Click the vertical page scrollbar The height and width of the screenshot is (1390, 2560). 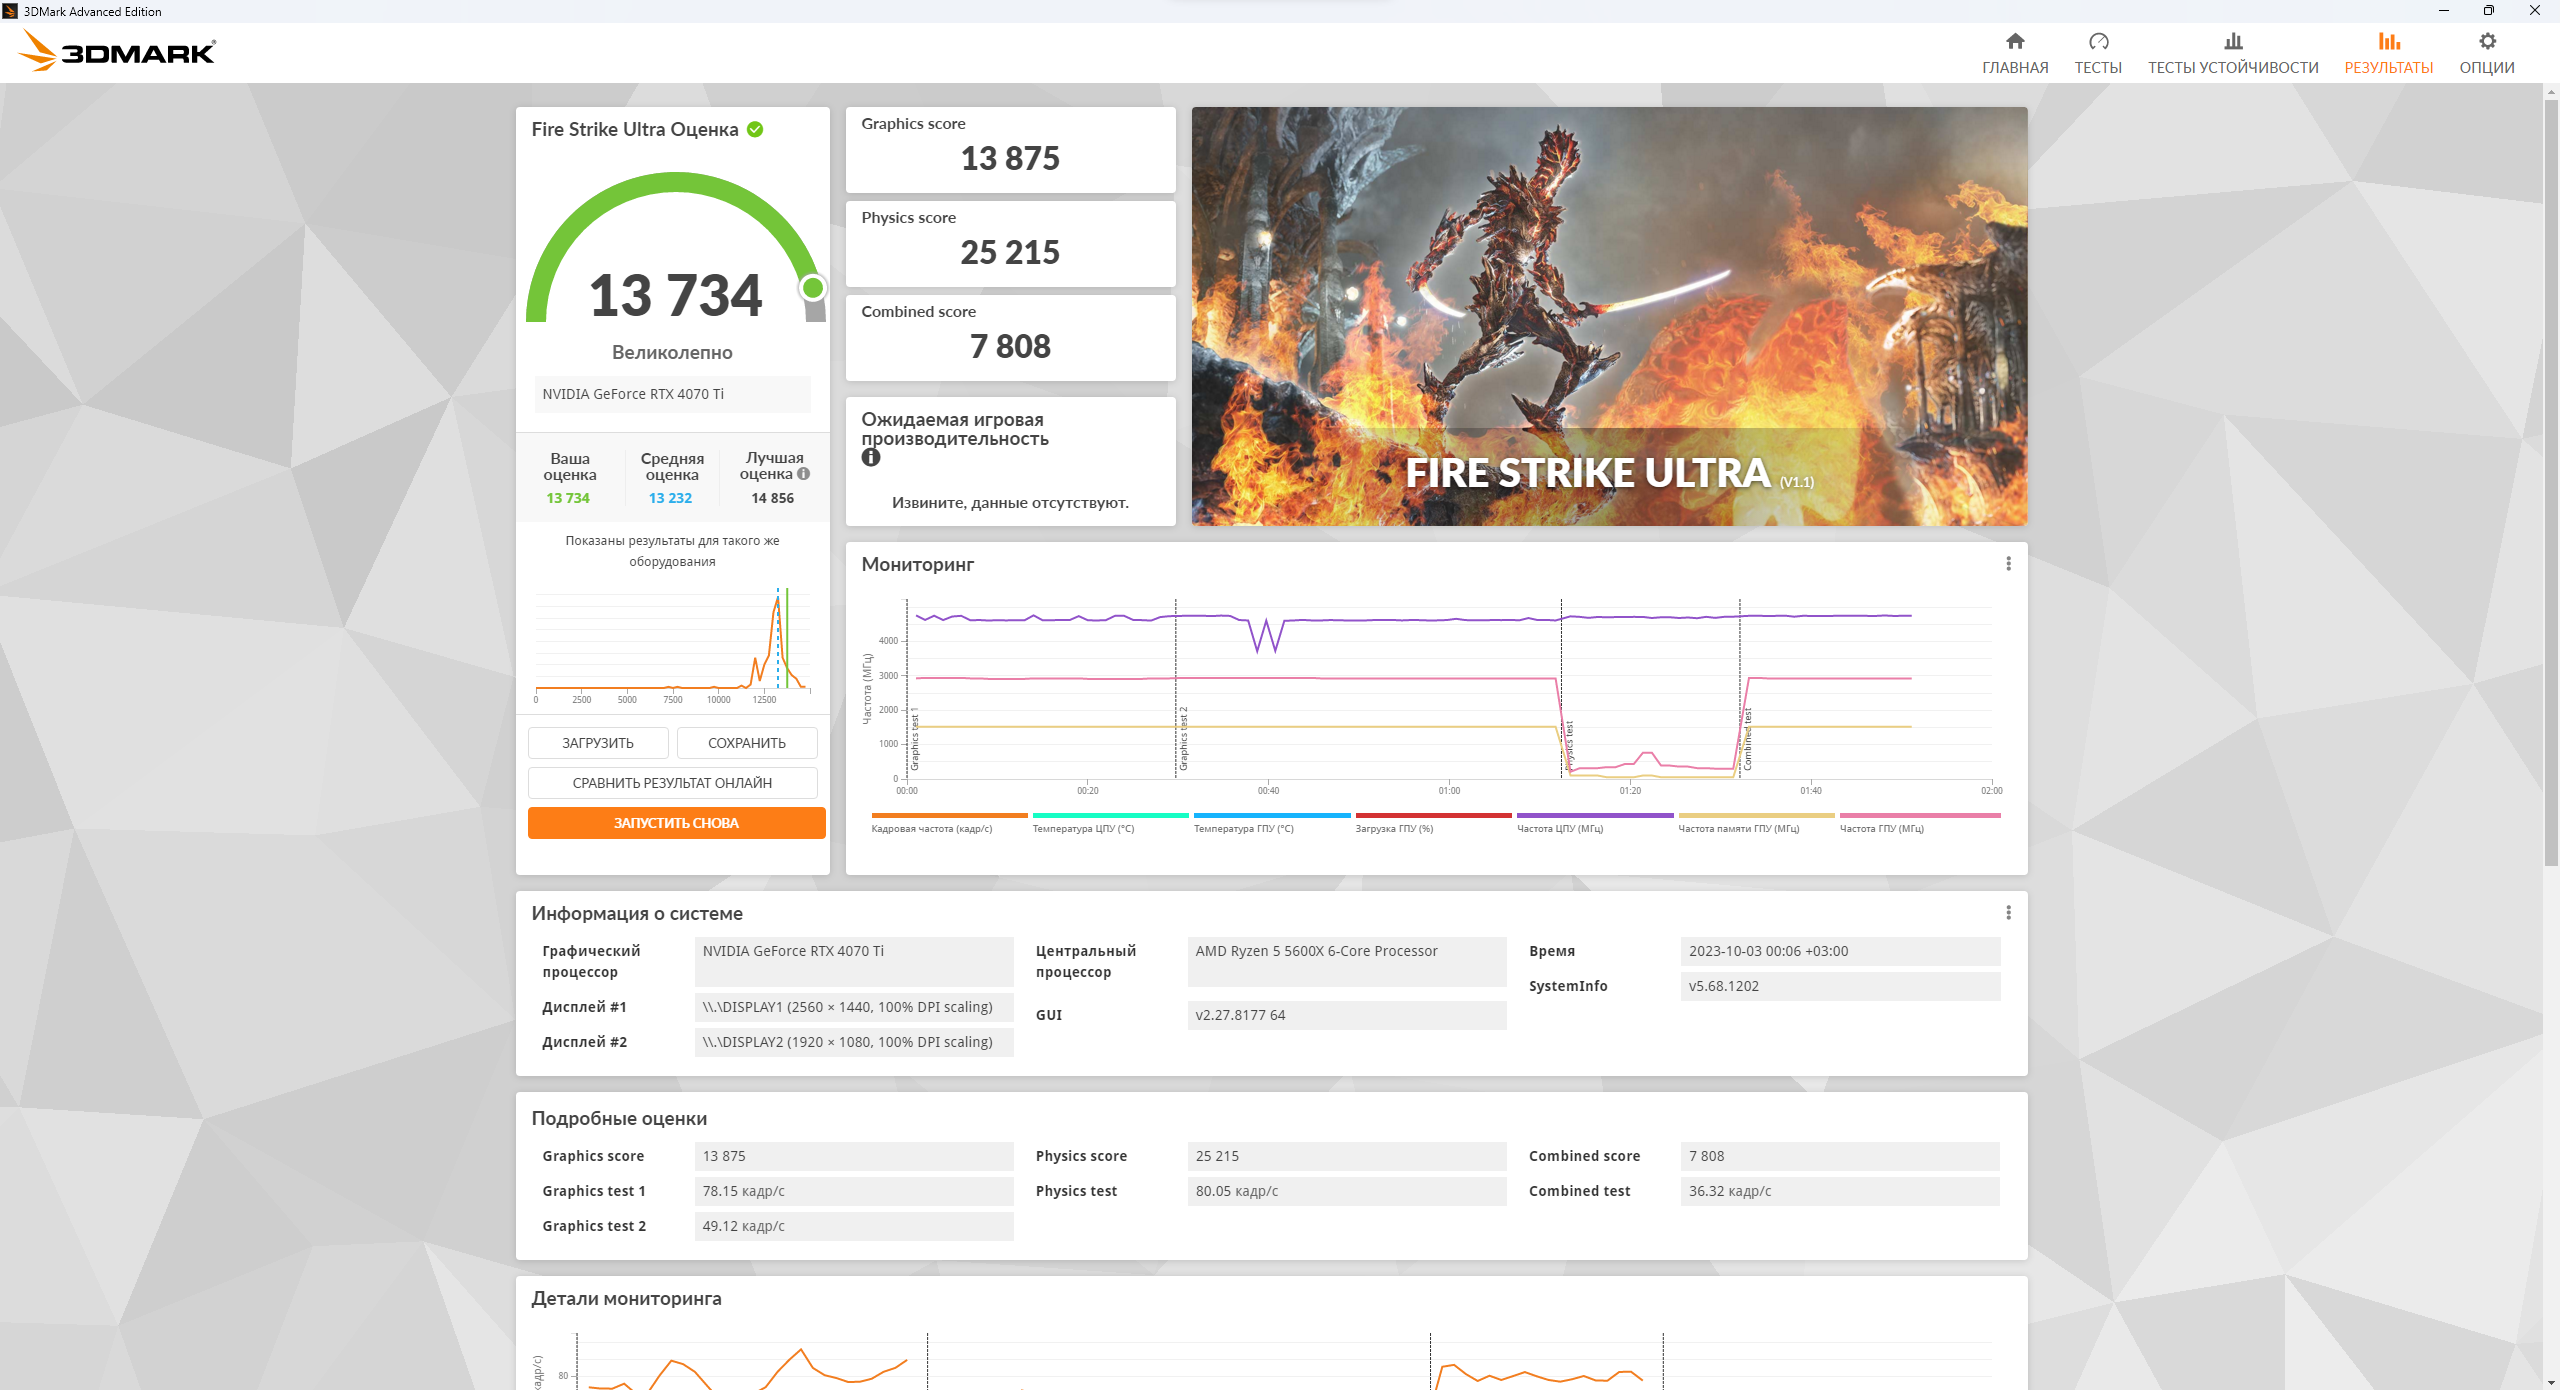coord(2550,480)
